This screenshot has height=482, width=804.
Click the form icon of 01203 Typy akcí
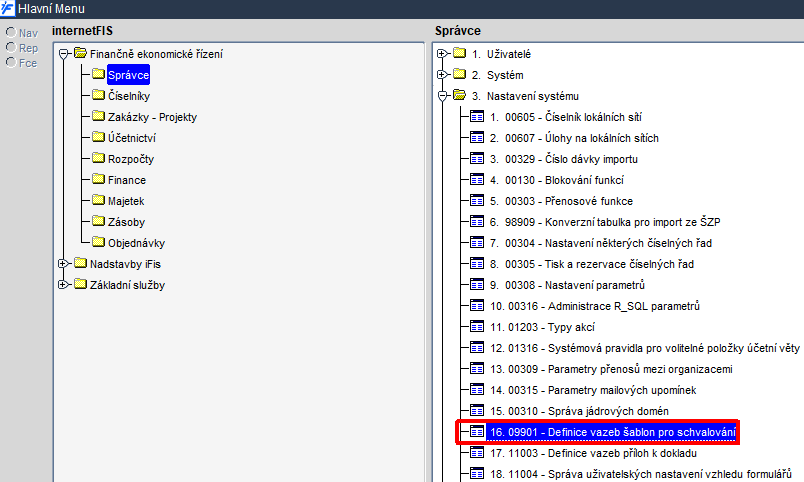coord(477,327)
